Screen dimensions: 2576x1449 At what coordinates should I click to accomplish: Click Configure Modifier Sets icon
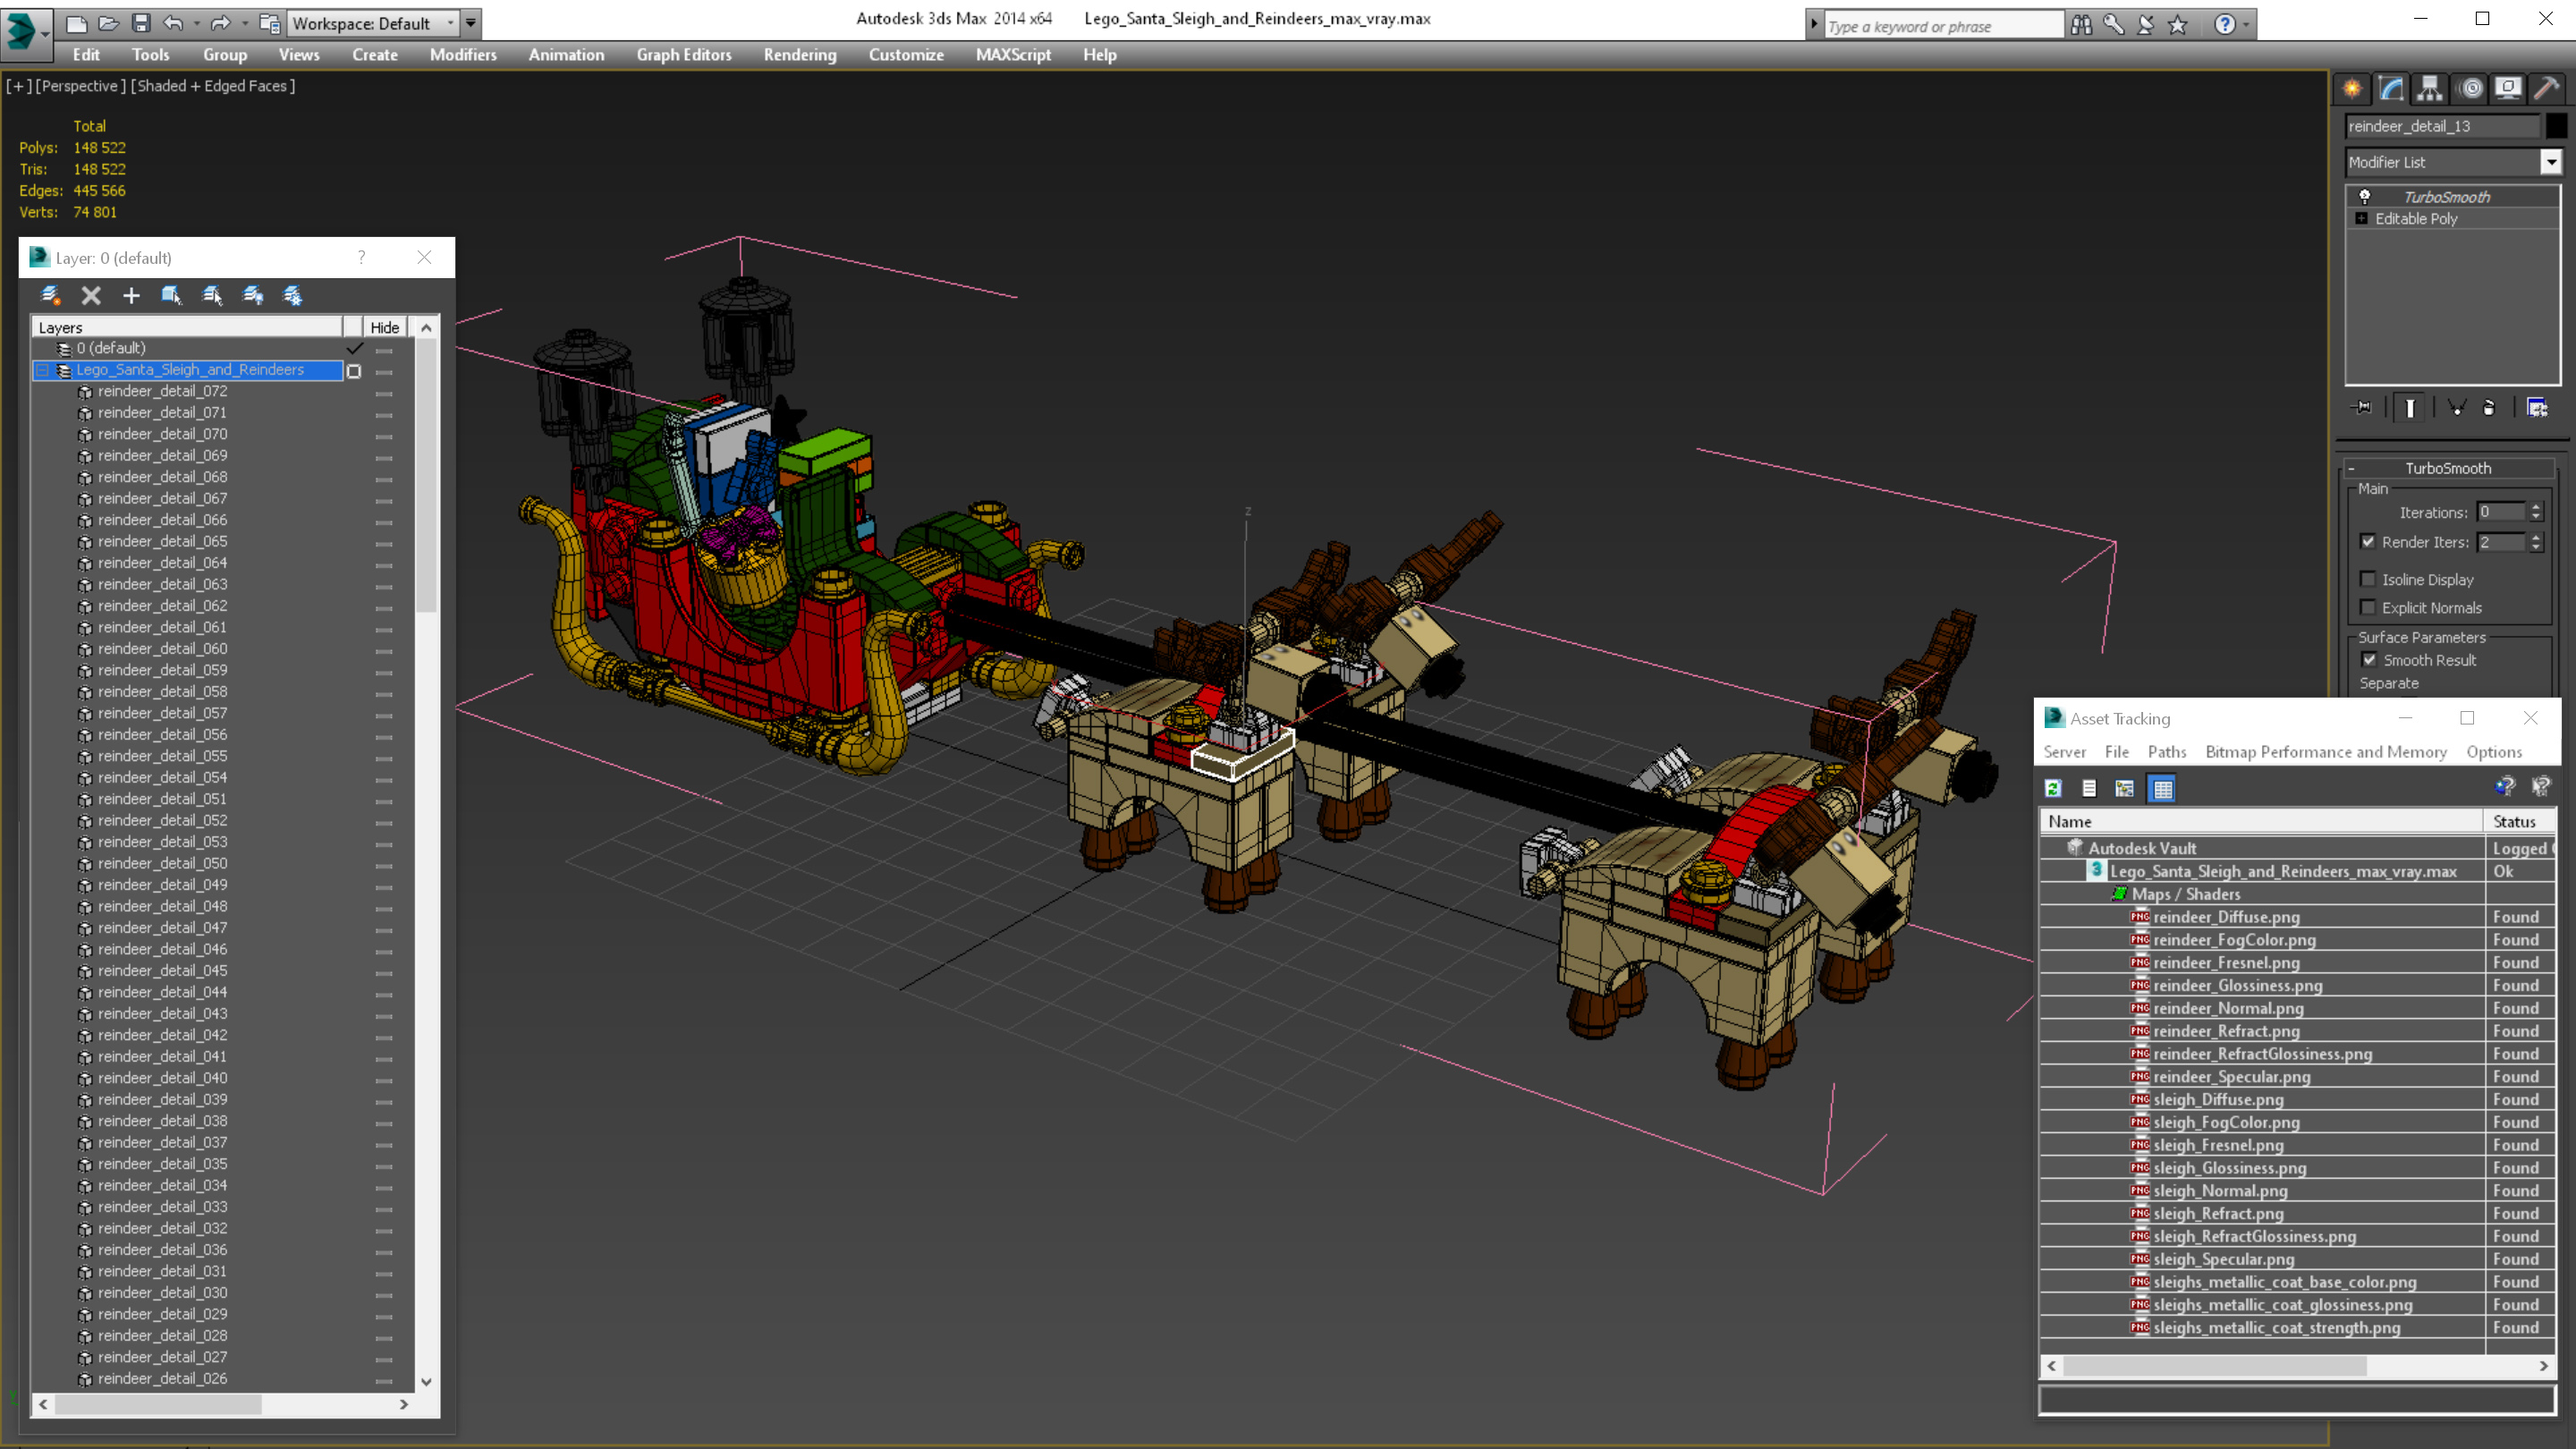(2537, 407)
